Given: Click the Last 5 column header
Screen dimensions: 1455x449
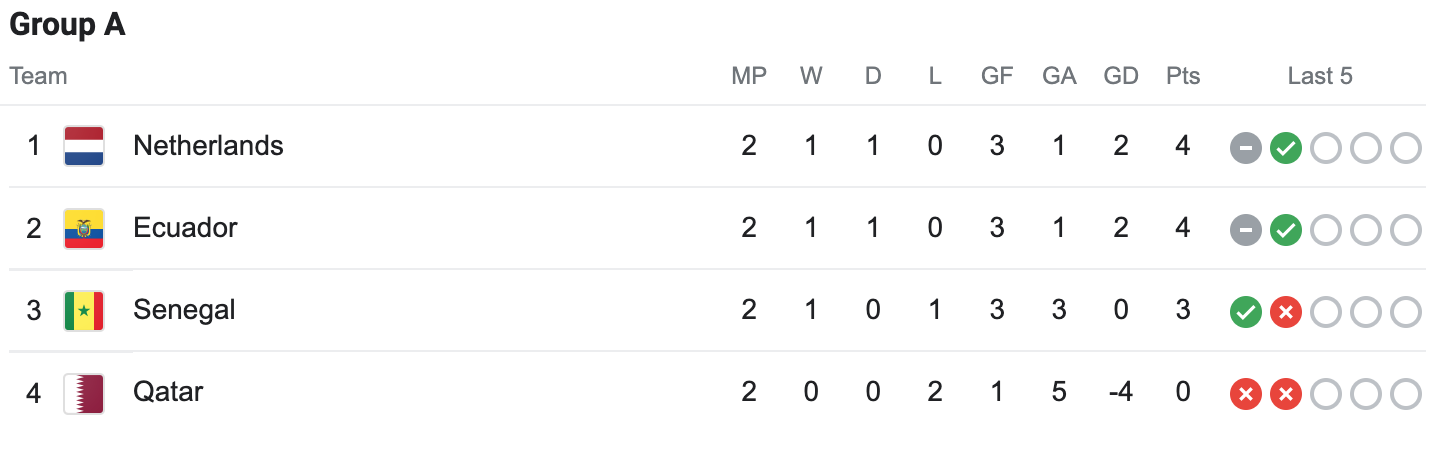Looking at the screenshot, I should pyautogui.click(x=1320, y=76).
